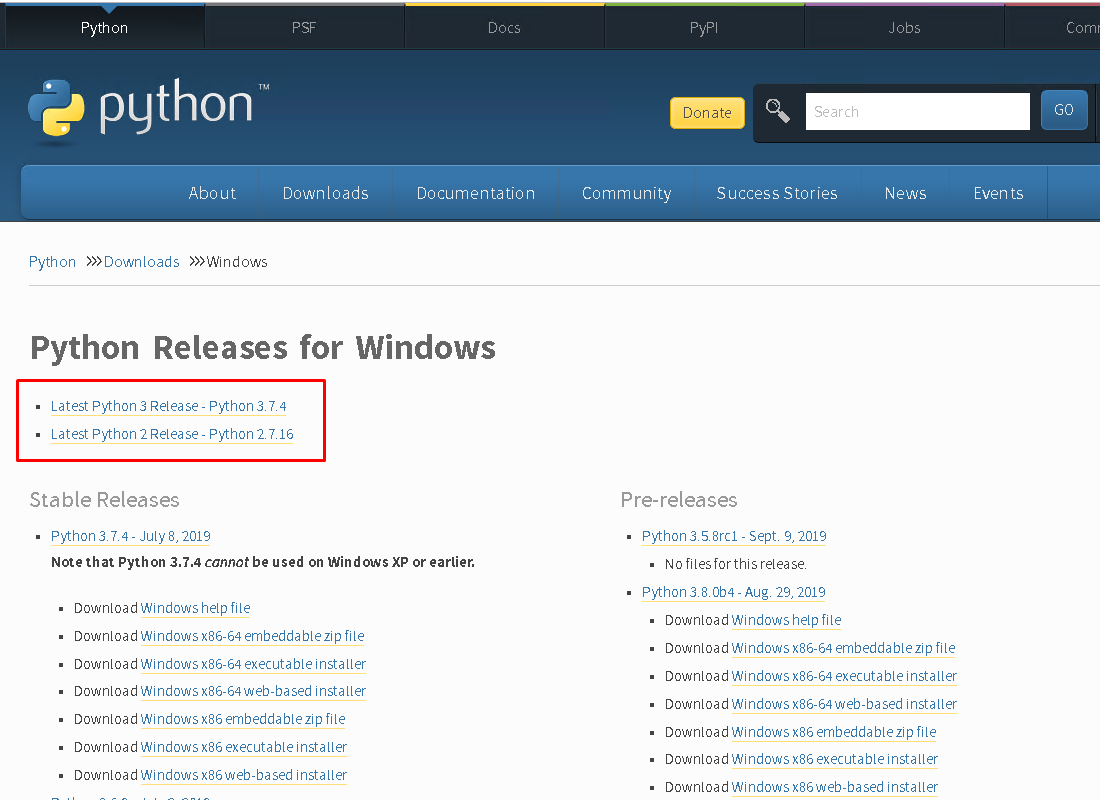Click the Windows XP compatibility note
The image size is (1100, 800).
[x=263, y=562]
